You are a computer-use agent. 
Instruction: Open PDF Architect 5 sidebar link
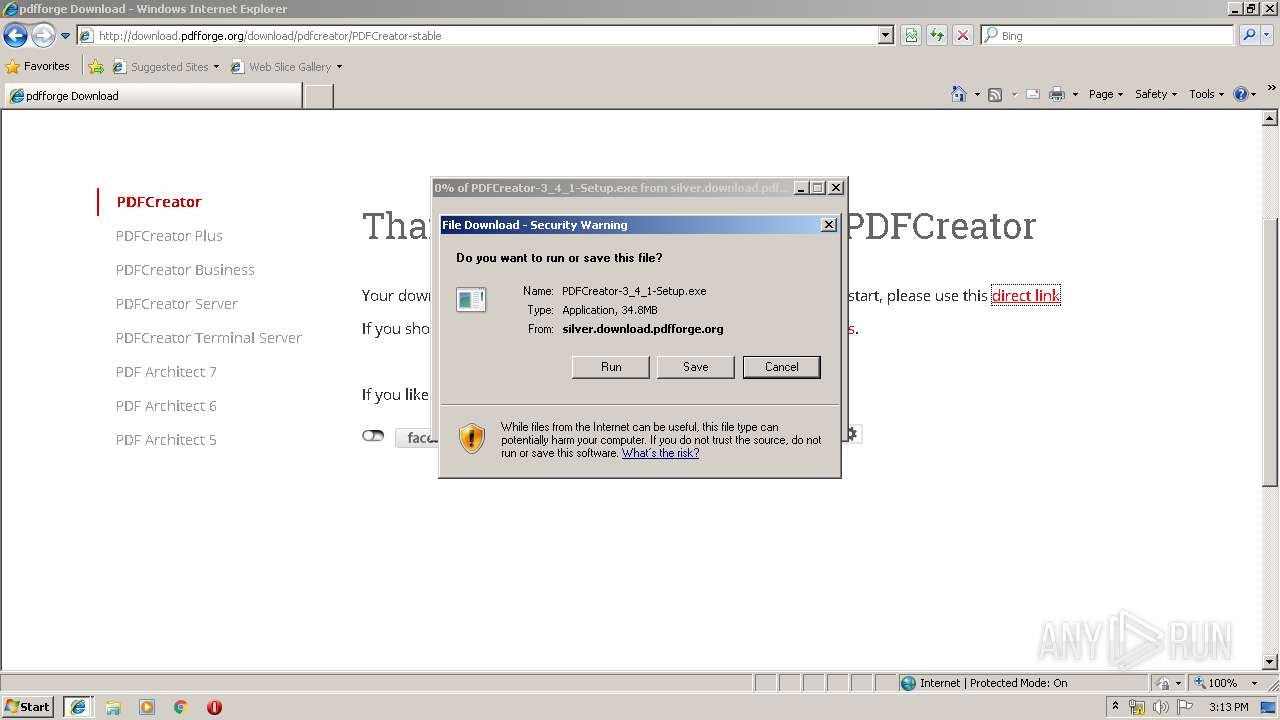coord(166,440)
